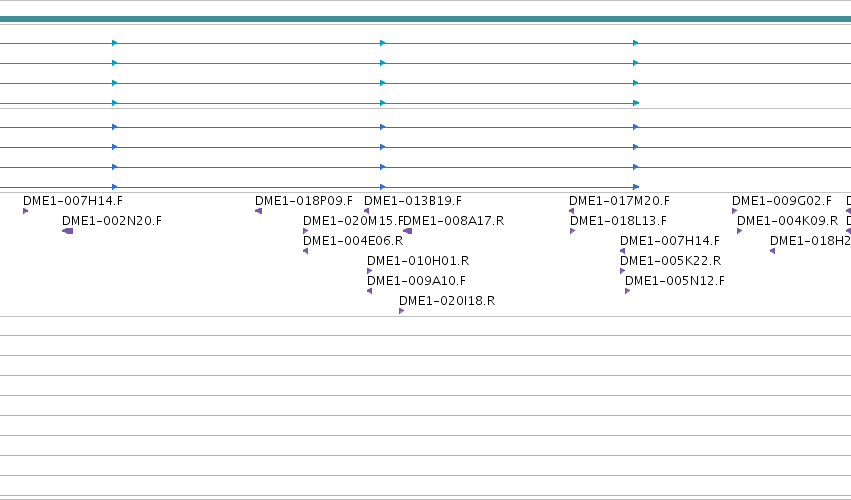Select the DME1-004E06.R feature label
Viewport: 851px width, 500px height.
(353, 241)
